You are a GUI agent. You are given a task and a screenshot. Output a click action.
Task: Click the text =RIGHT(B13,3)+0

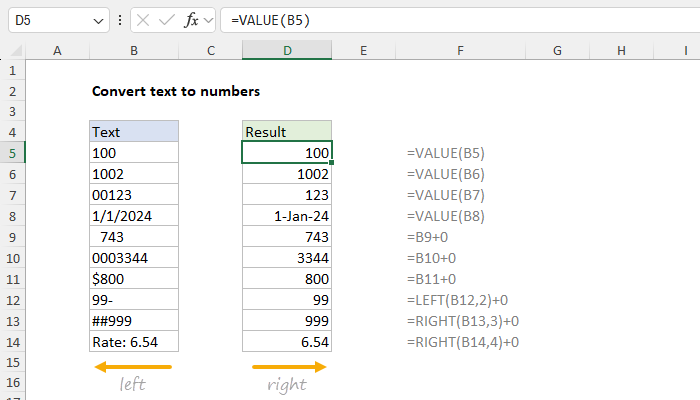click(462, 321)
